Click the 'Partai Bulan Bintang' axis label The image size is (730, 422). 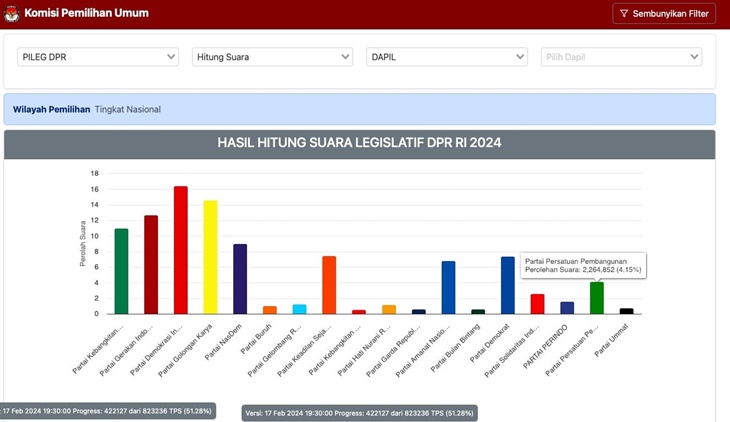(455, 348)
